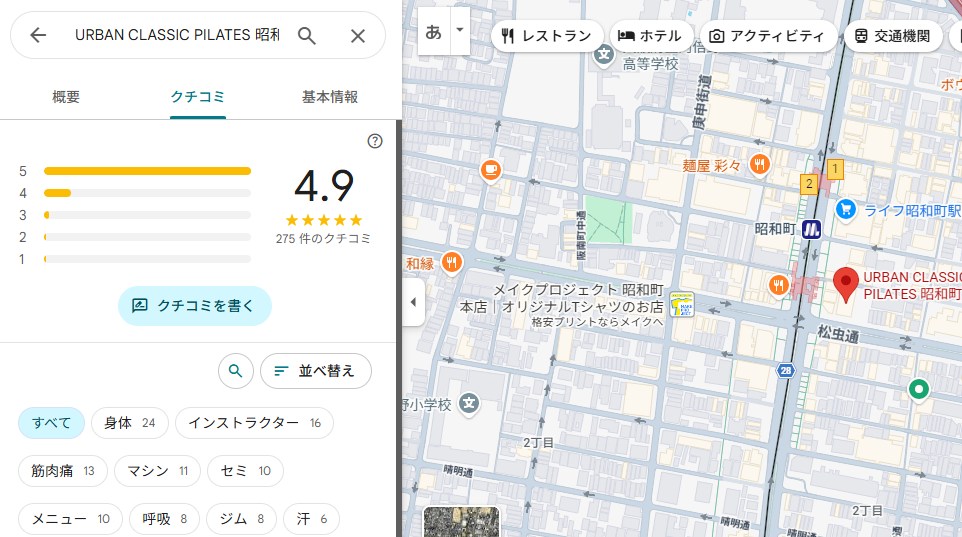Viewport: 962px width, 537px height.
Task: Search reviews with the small magnifier button
Action: (235, 371)
